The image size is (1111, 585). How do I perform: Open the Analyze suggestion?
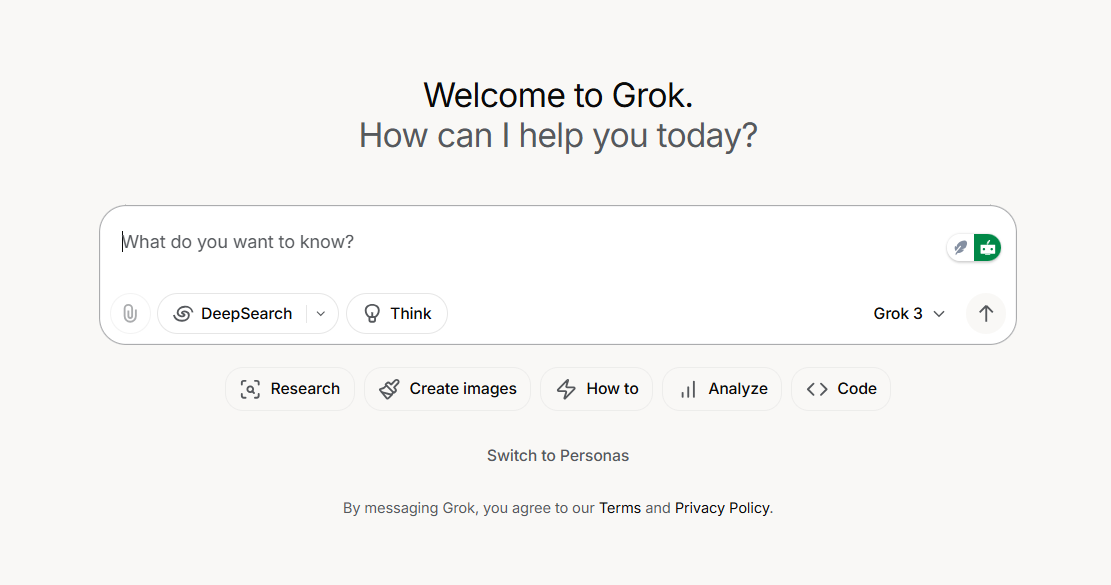tap(722, 389)
